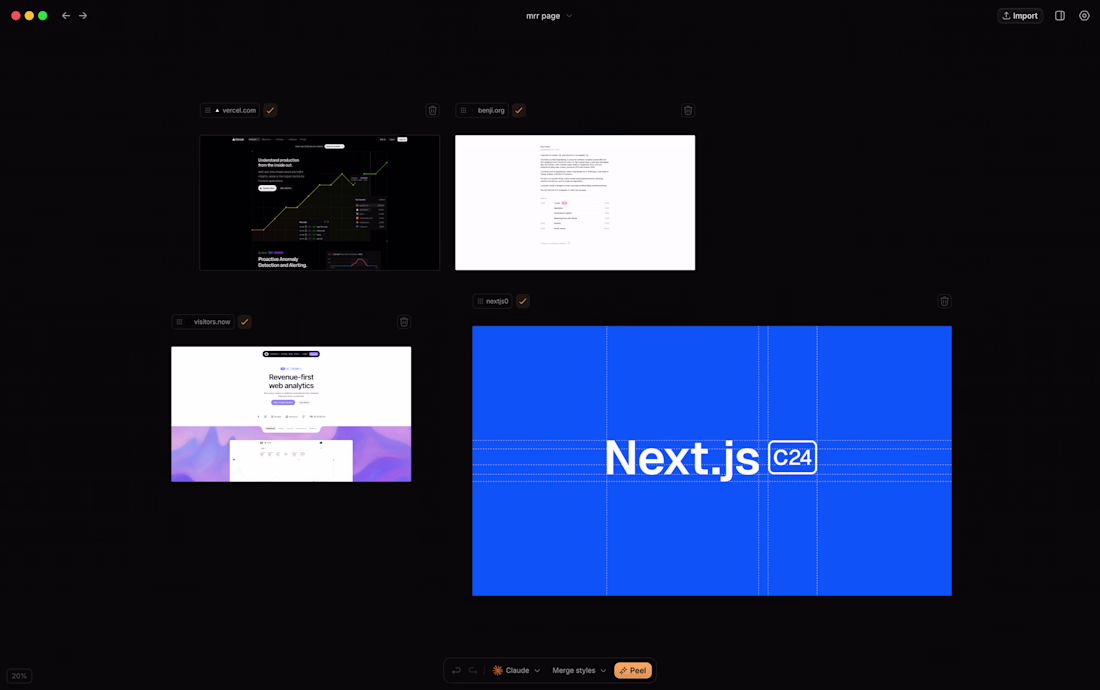Open the visitors.now Revenue-first web analytics thumbnail

[291, 414]
